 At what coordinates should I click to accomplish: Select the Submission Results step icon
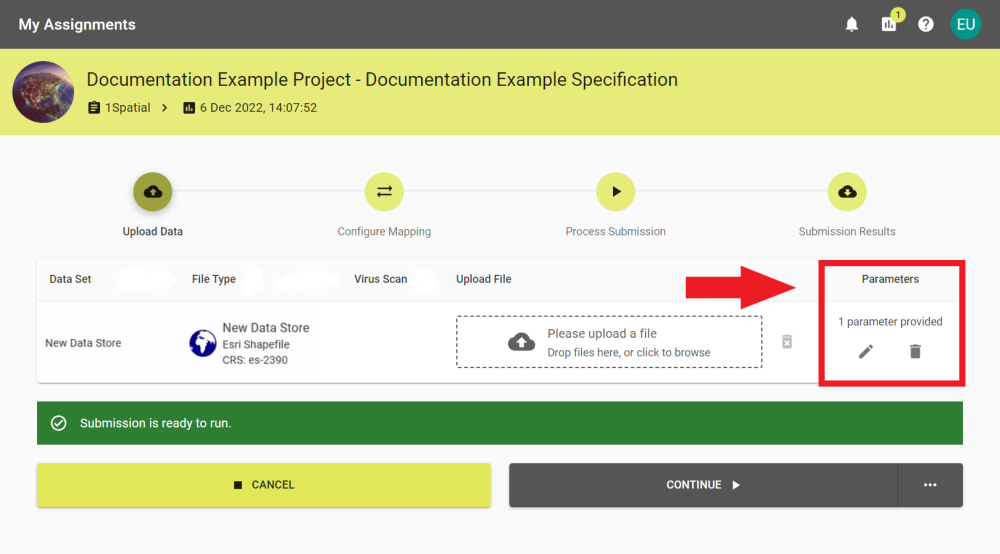847,191
